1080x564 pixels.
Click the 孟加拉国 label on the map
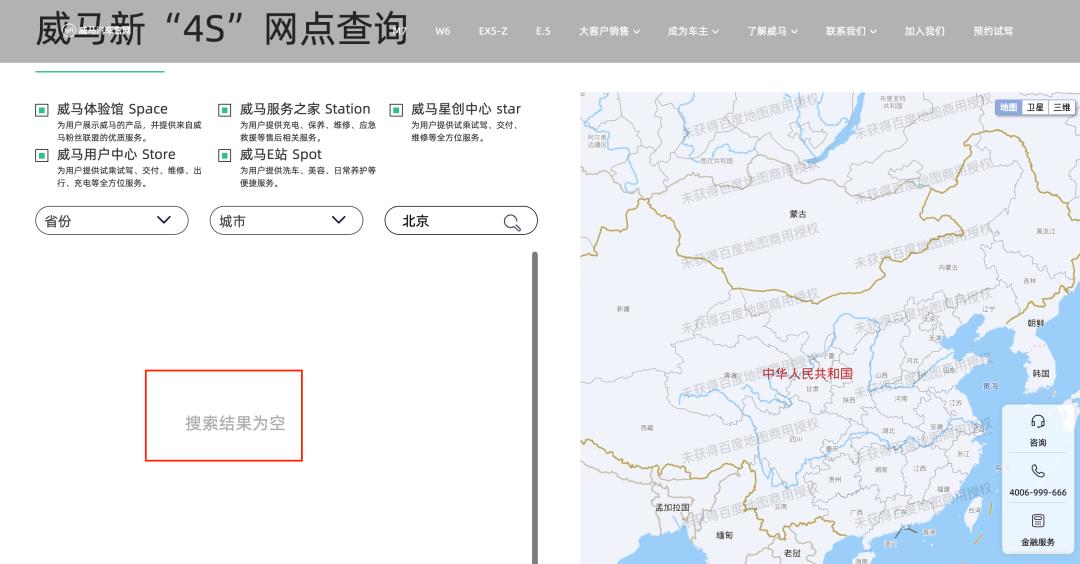[x=672, y=508]
